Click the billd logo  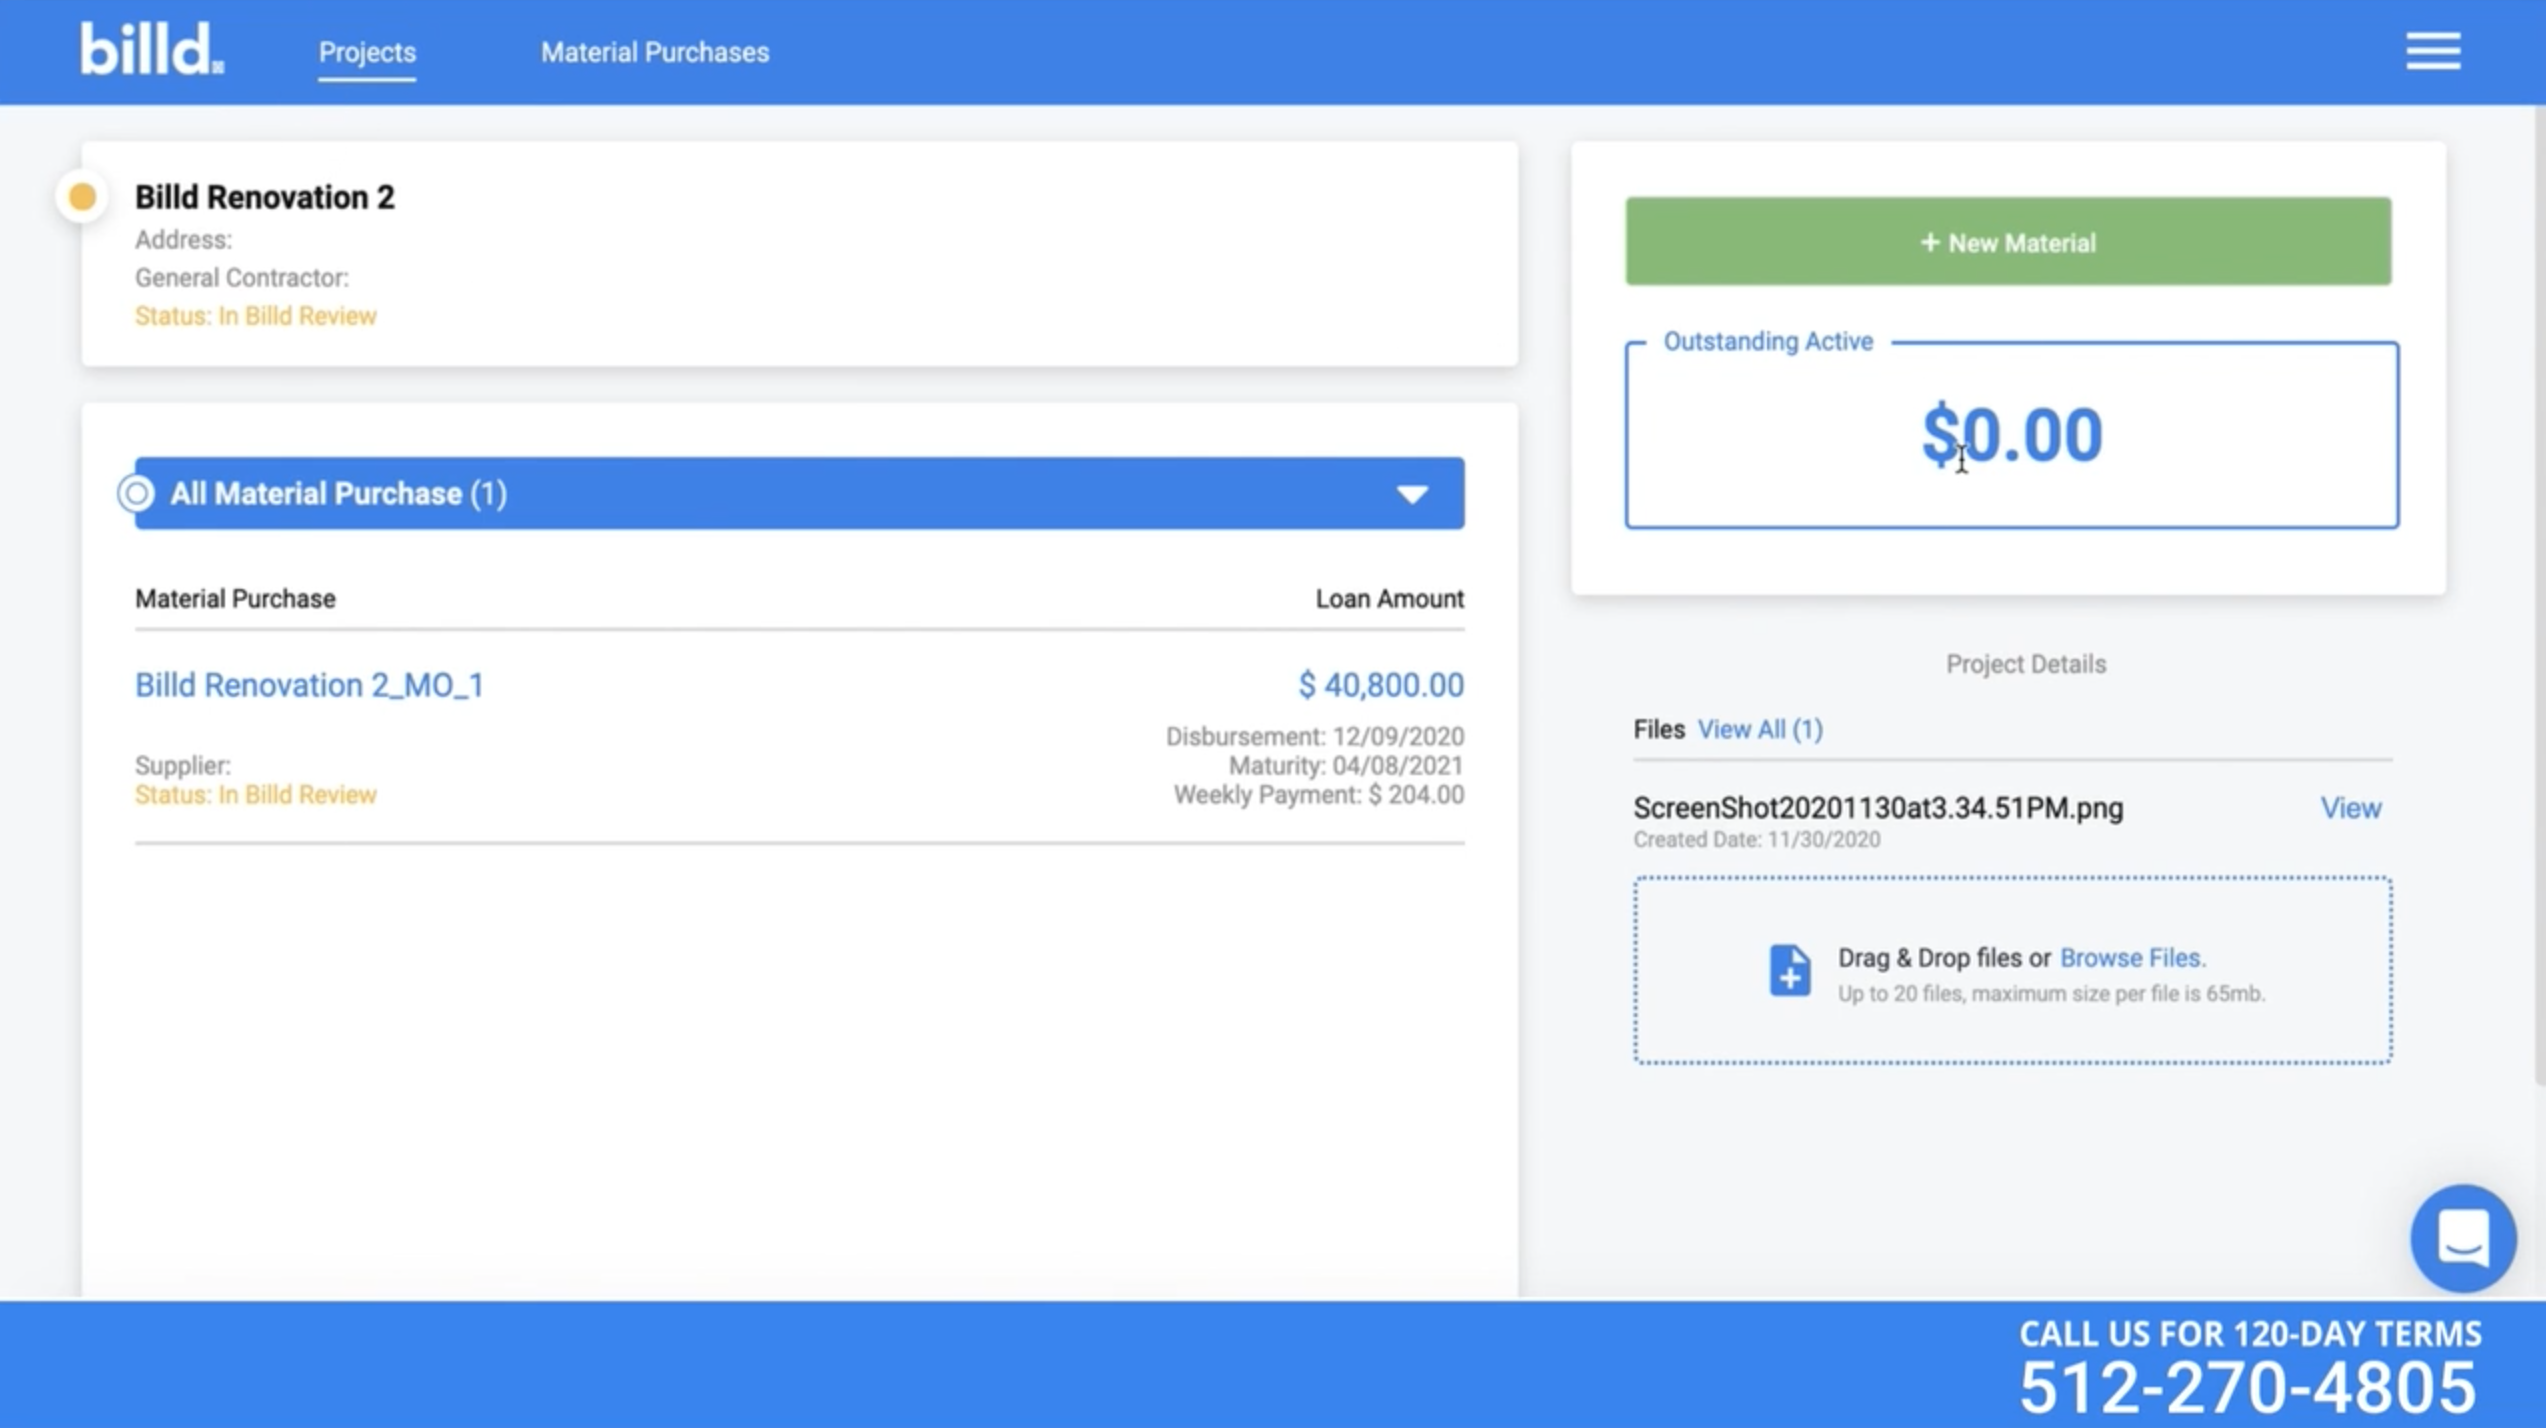coord(152,49)
